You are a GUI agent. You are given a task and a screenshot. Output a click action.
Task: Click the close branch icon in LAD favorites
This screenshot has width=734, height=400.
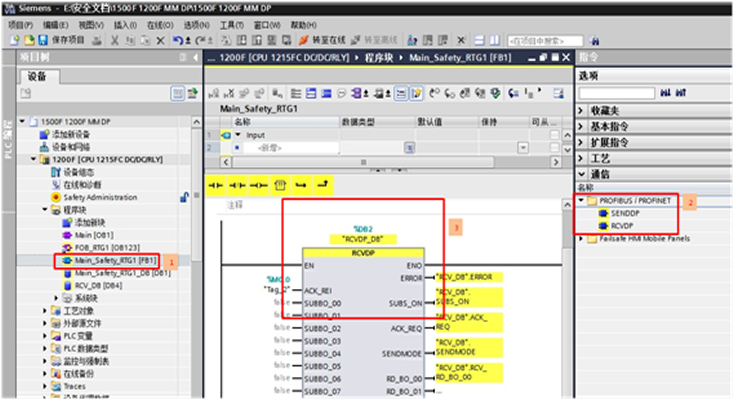(323, 185)
